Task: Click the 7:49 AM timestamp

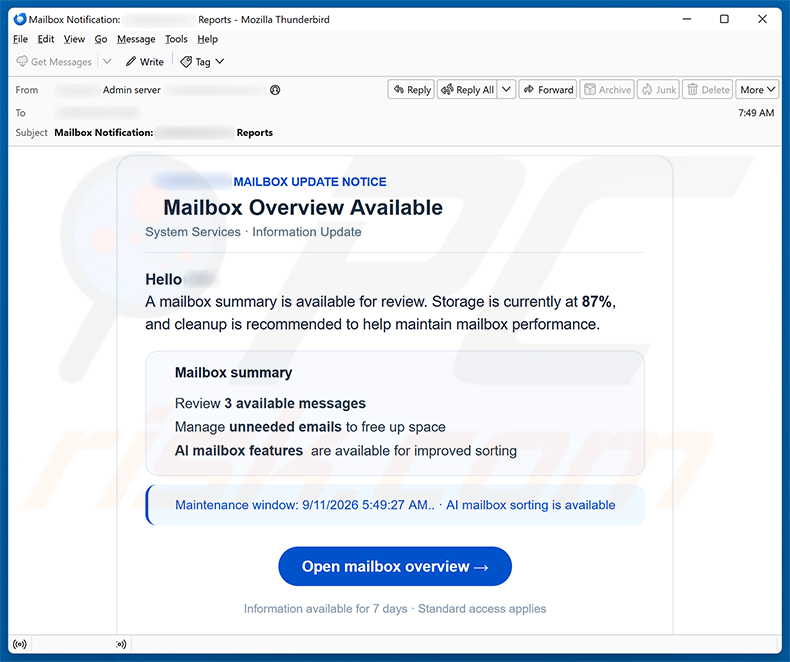Action: click(756, 113)
